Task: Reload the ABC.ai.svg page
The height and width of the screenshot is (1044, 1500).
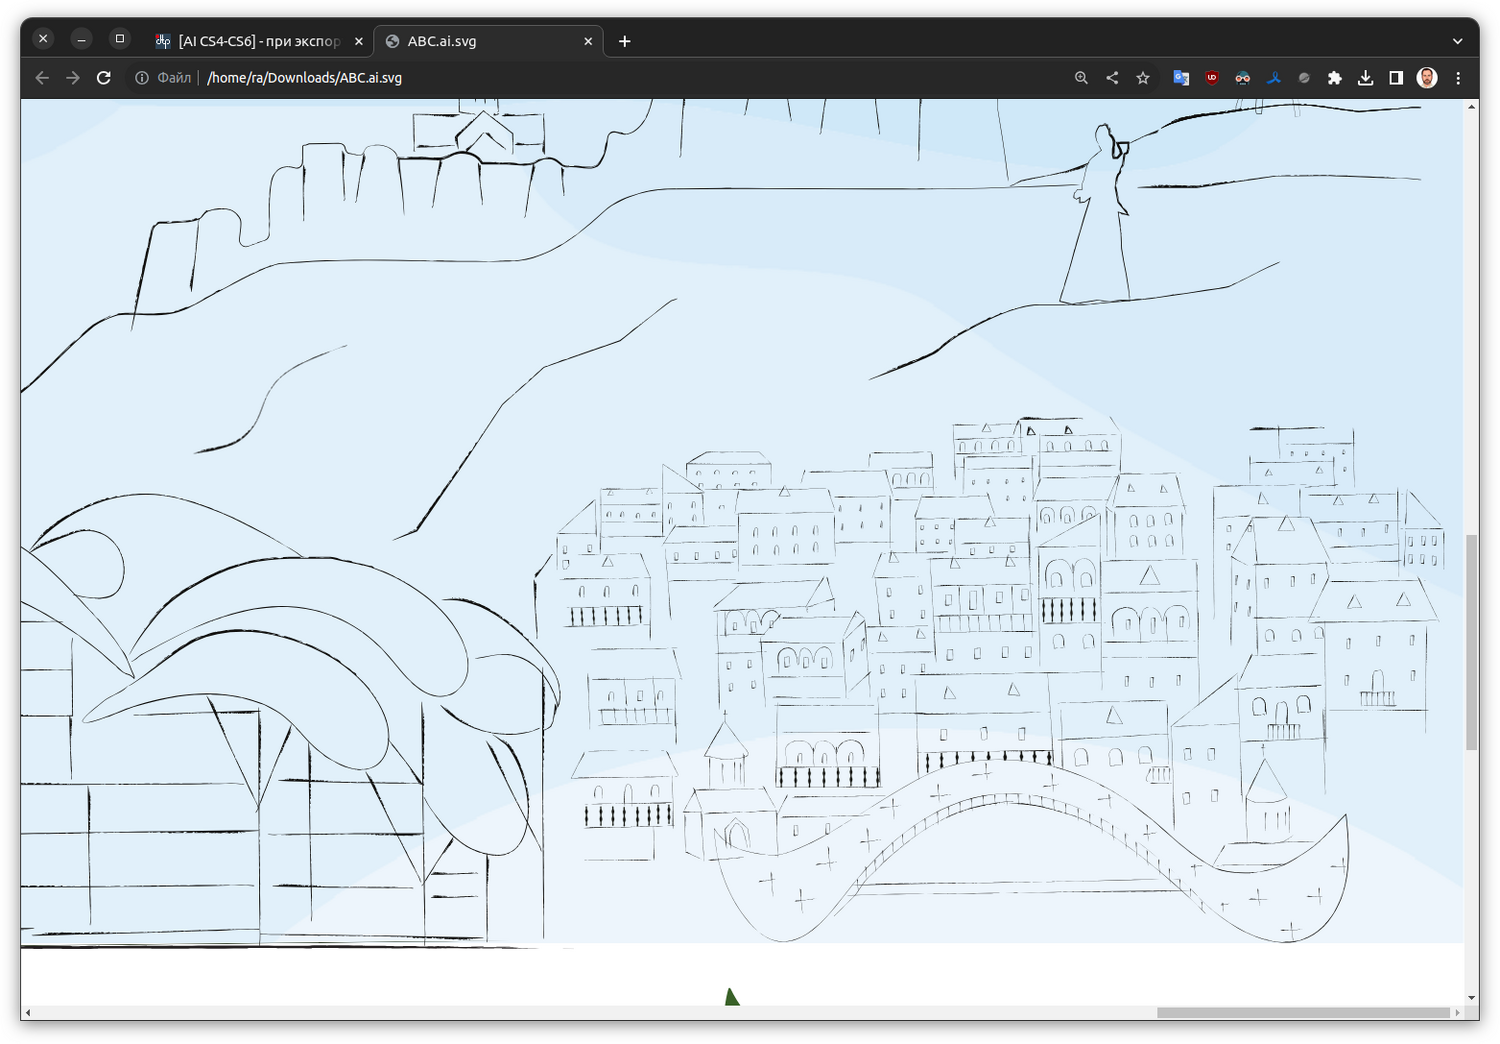Action: click(104, 78)
